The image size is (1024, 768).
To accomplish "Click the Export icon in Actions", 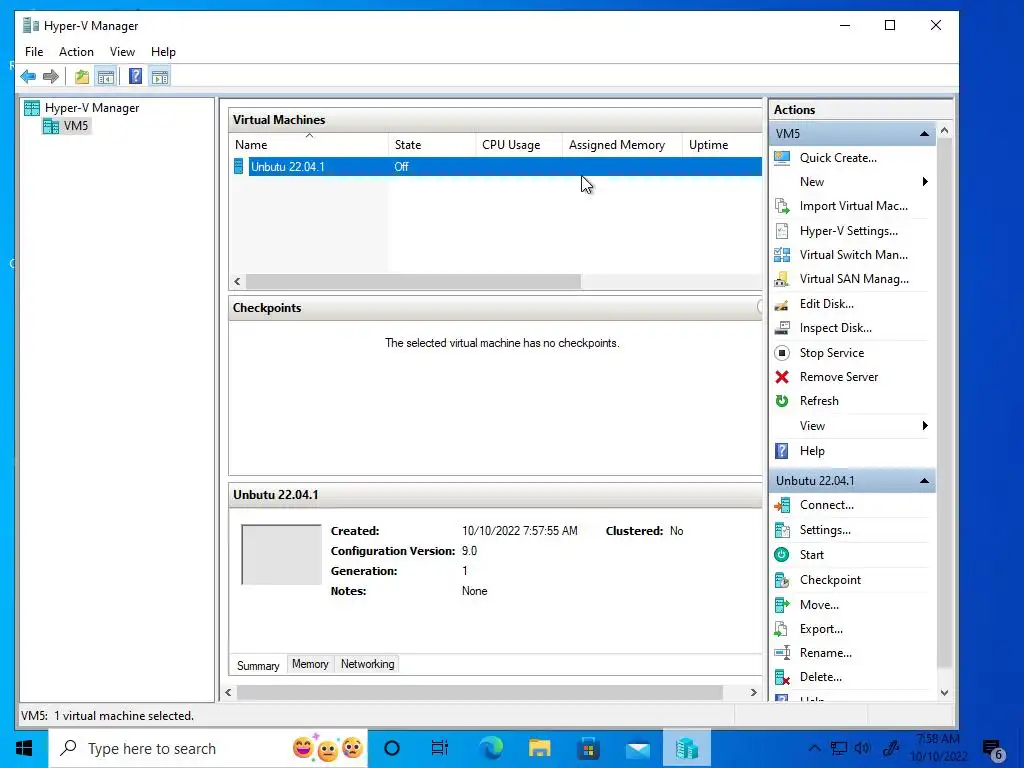I will (x=782, y=629).
